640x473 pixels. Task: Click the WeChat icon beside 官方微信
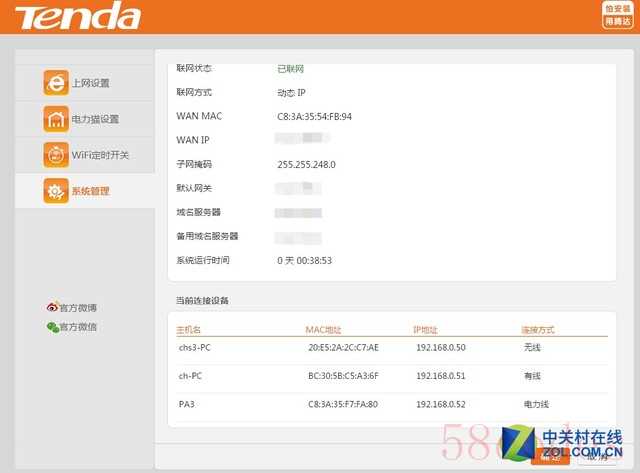pos(52,327)
